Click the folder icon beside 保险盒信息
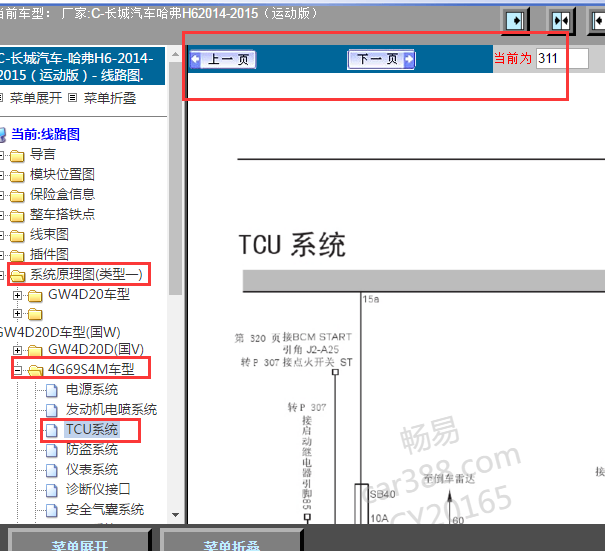 click(17, 196)
